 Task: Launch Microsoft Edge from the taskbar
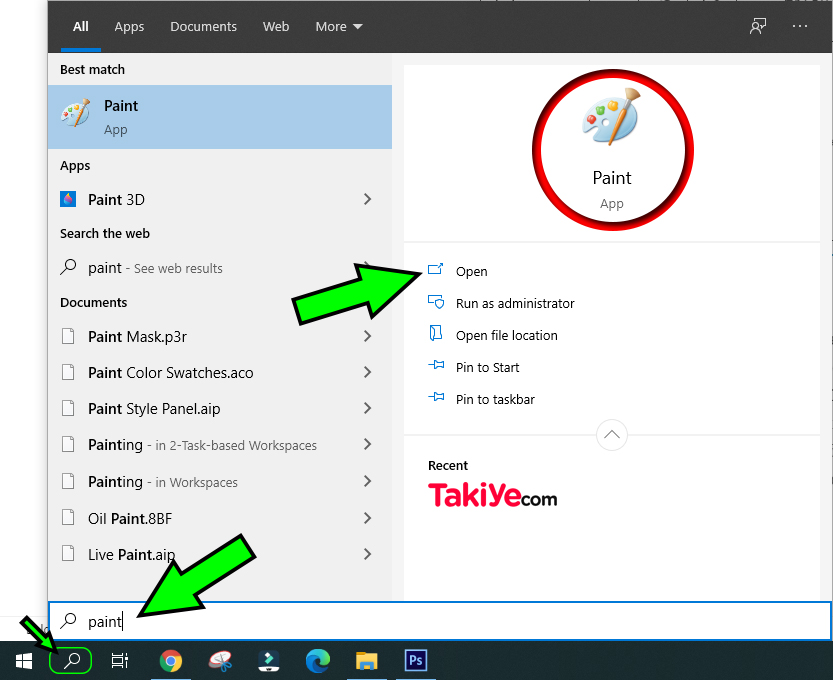[318, 661]
